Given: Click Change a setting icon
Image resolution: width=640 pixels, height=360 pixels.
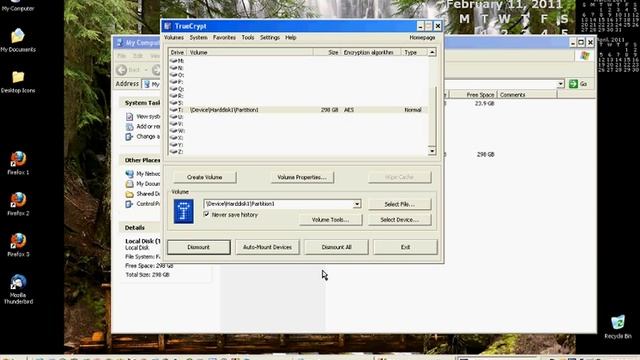Looking at the screenshot, I should [129, 137].
